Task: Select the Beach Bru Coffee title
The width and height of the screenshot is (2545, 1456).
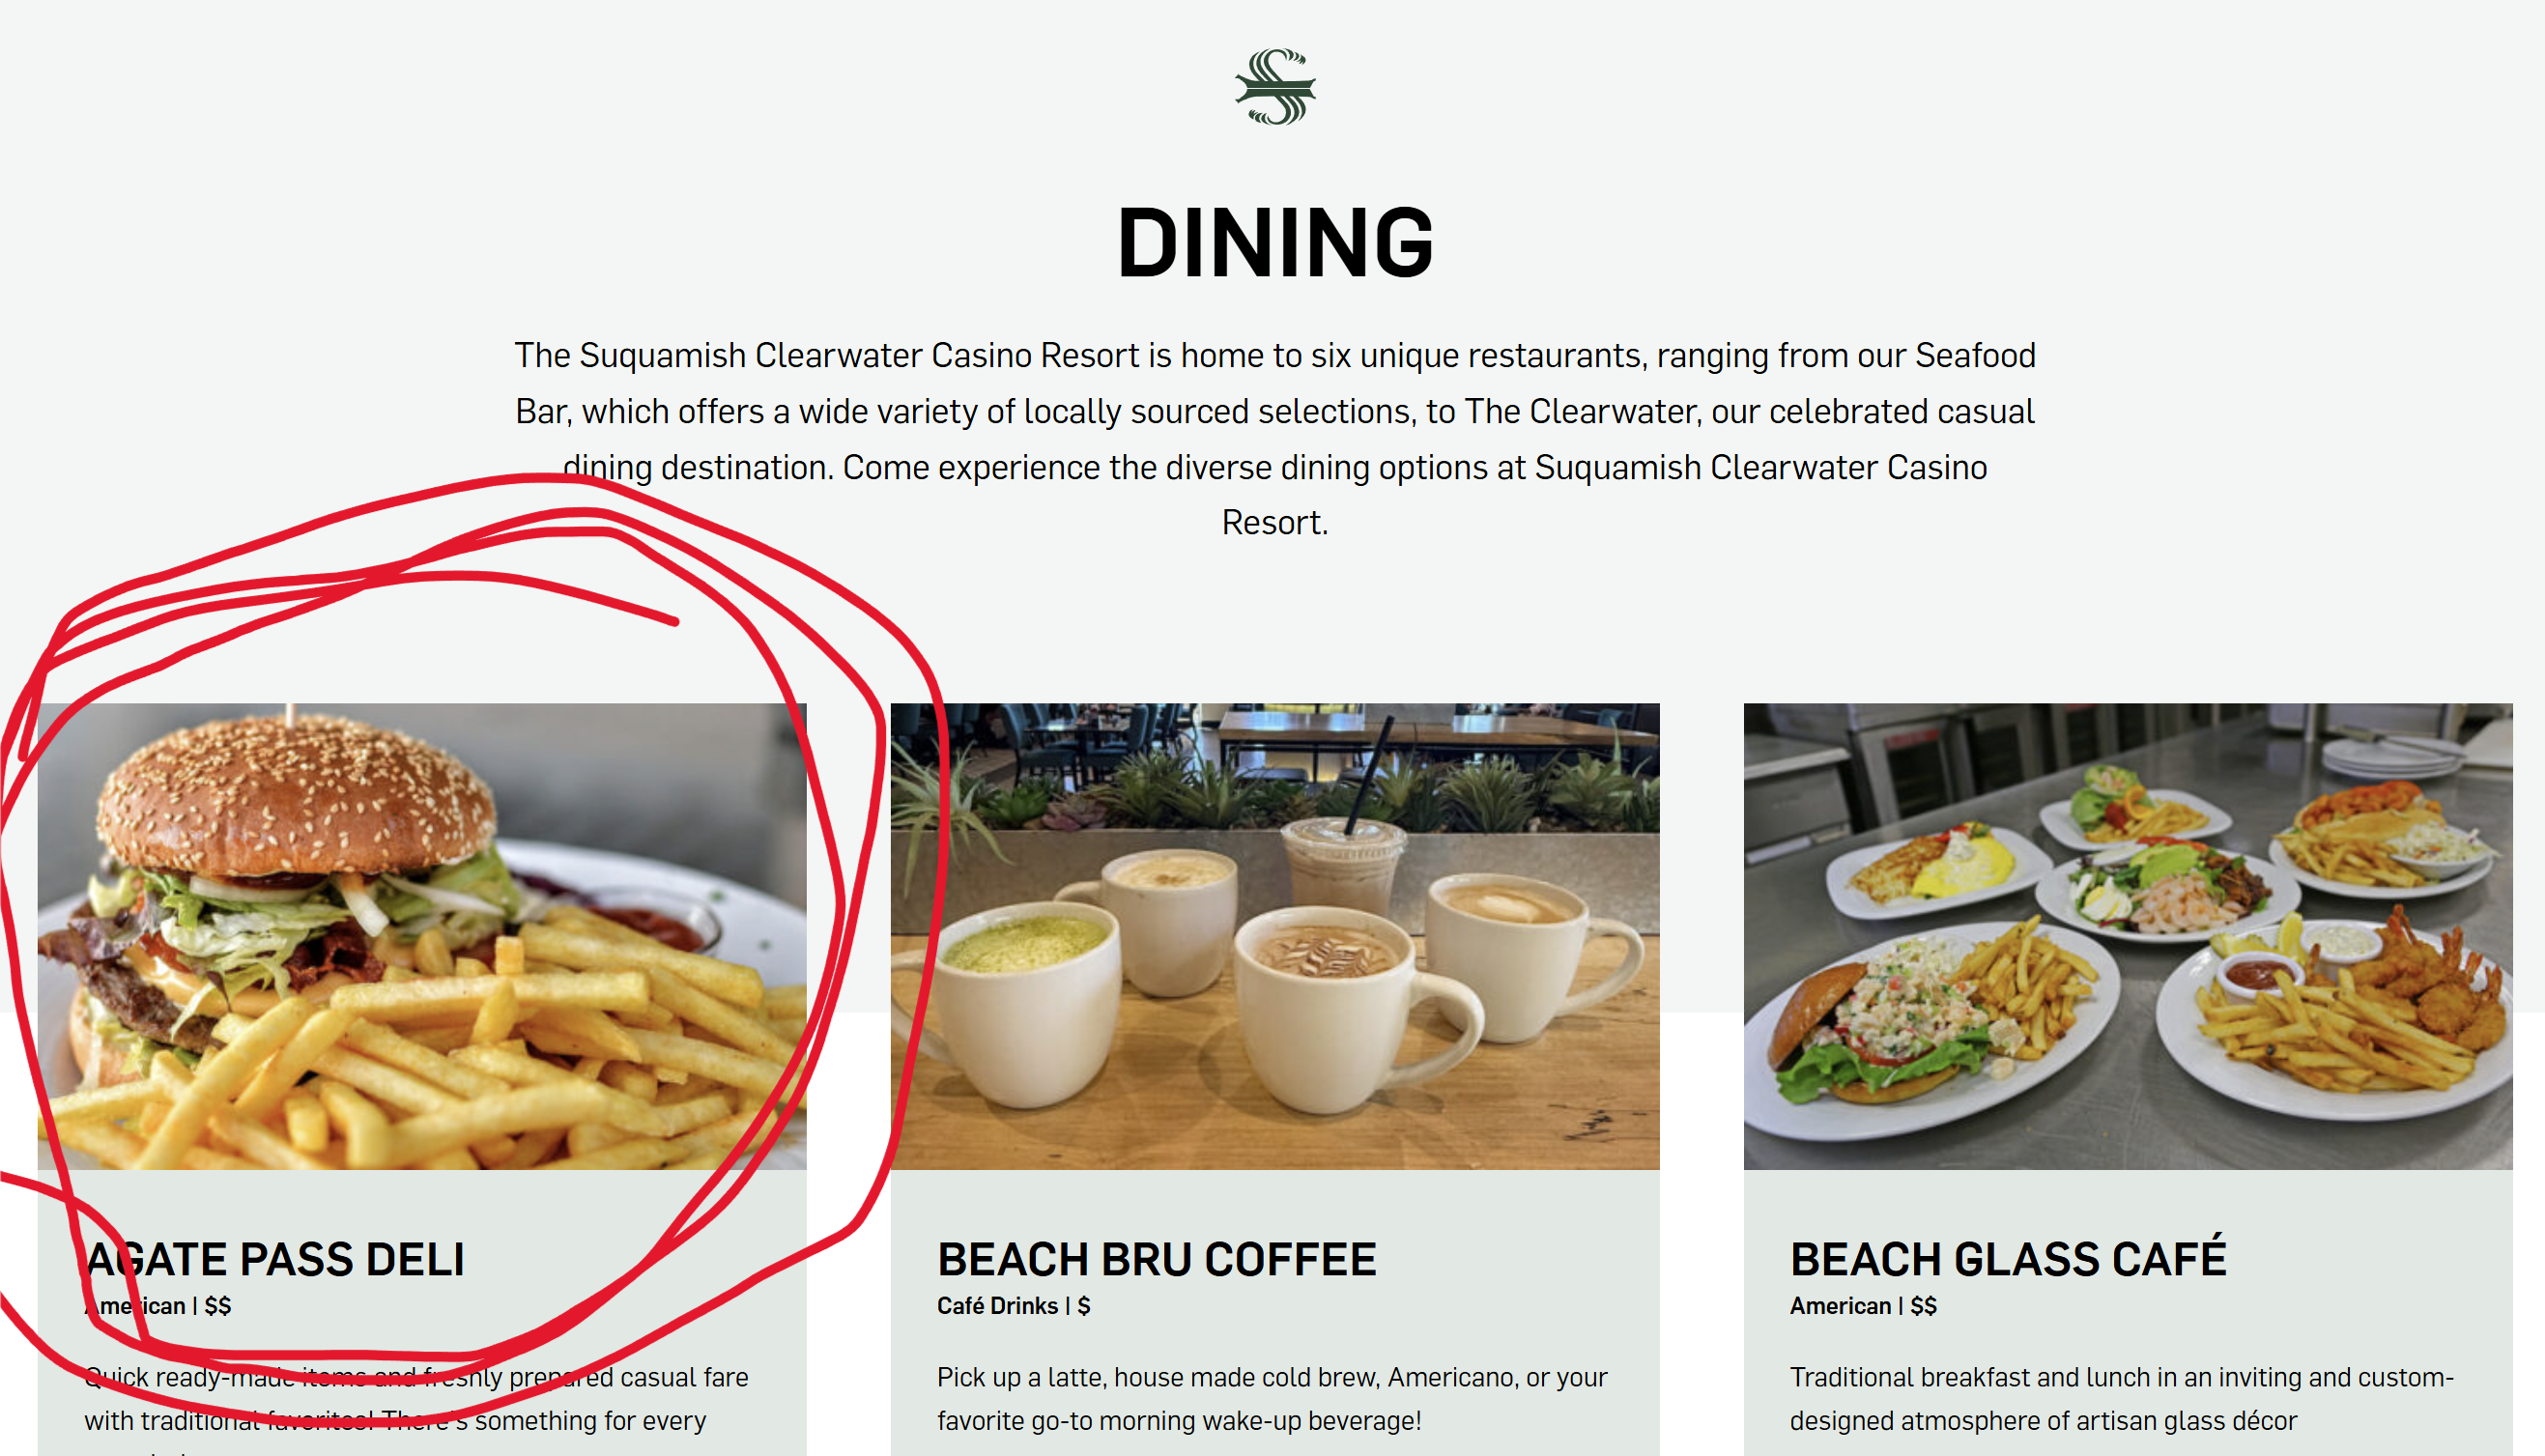Action: [x=1157, y=1259]
